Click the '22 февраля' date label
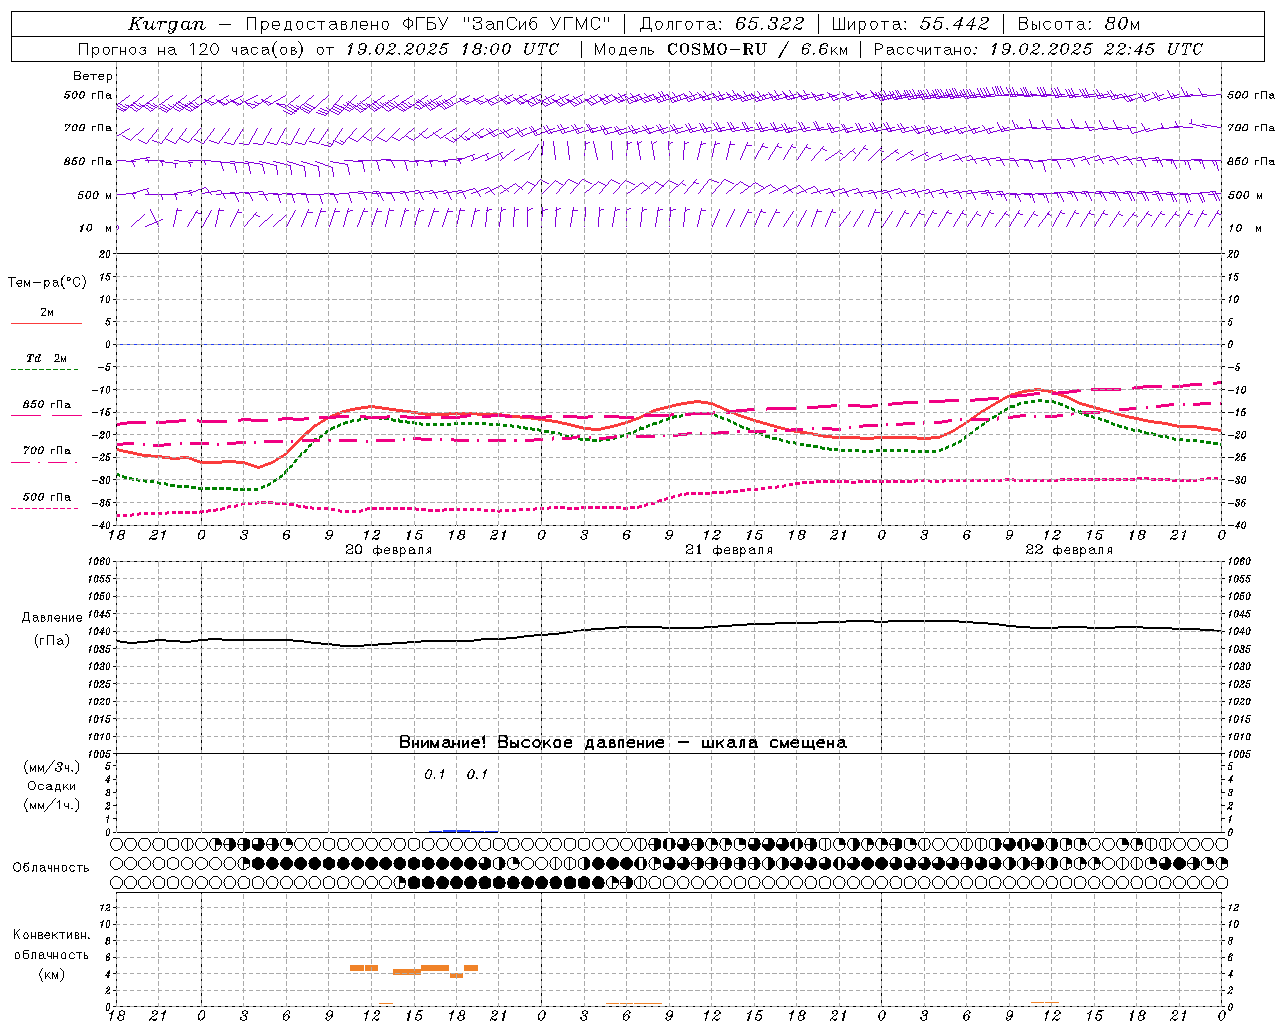1280x1024 pixels. click(1068, 550)
